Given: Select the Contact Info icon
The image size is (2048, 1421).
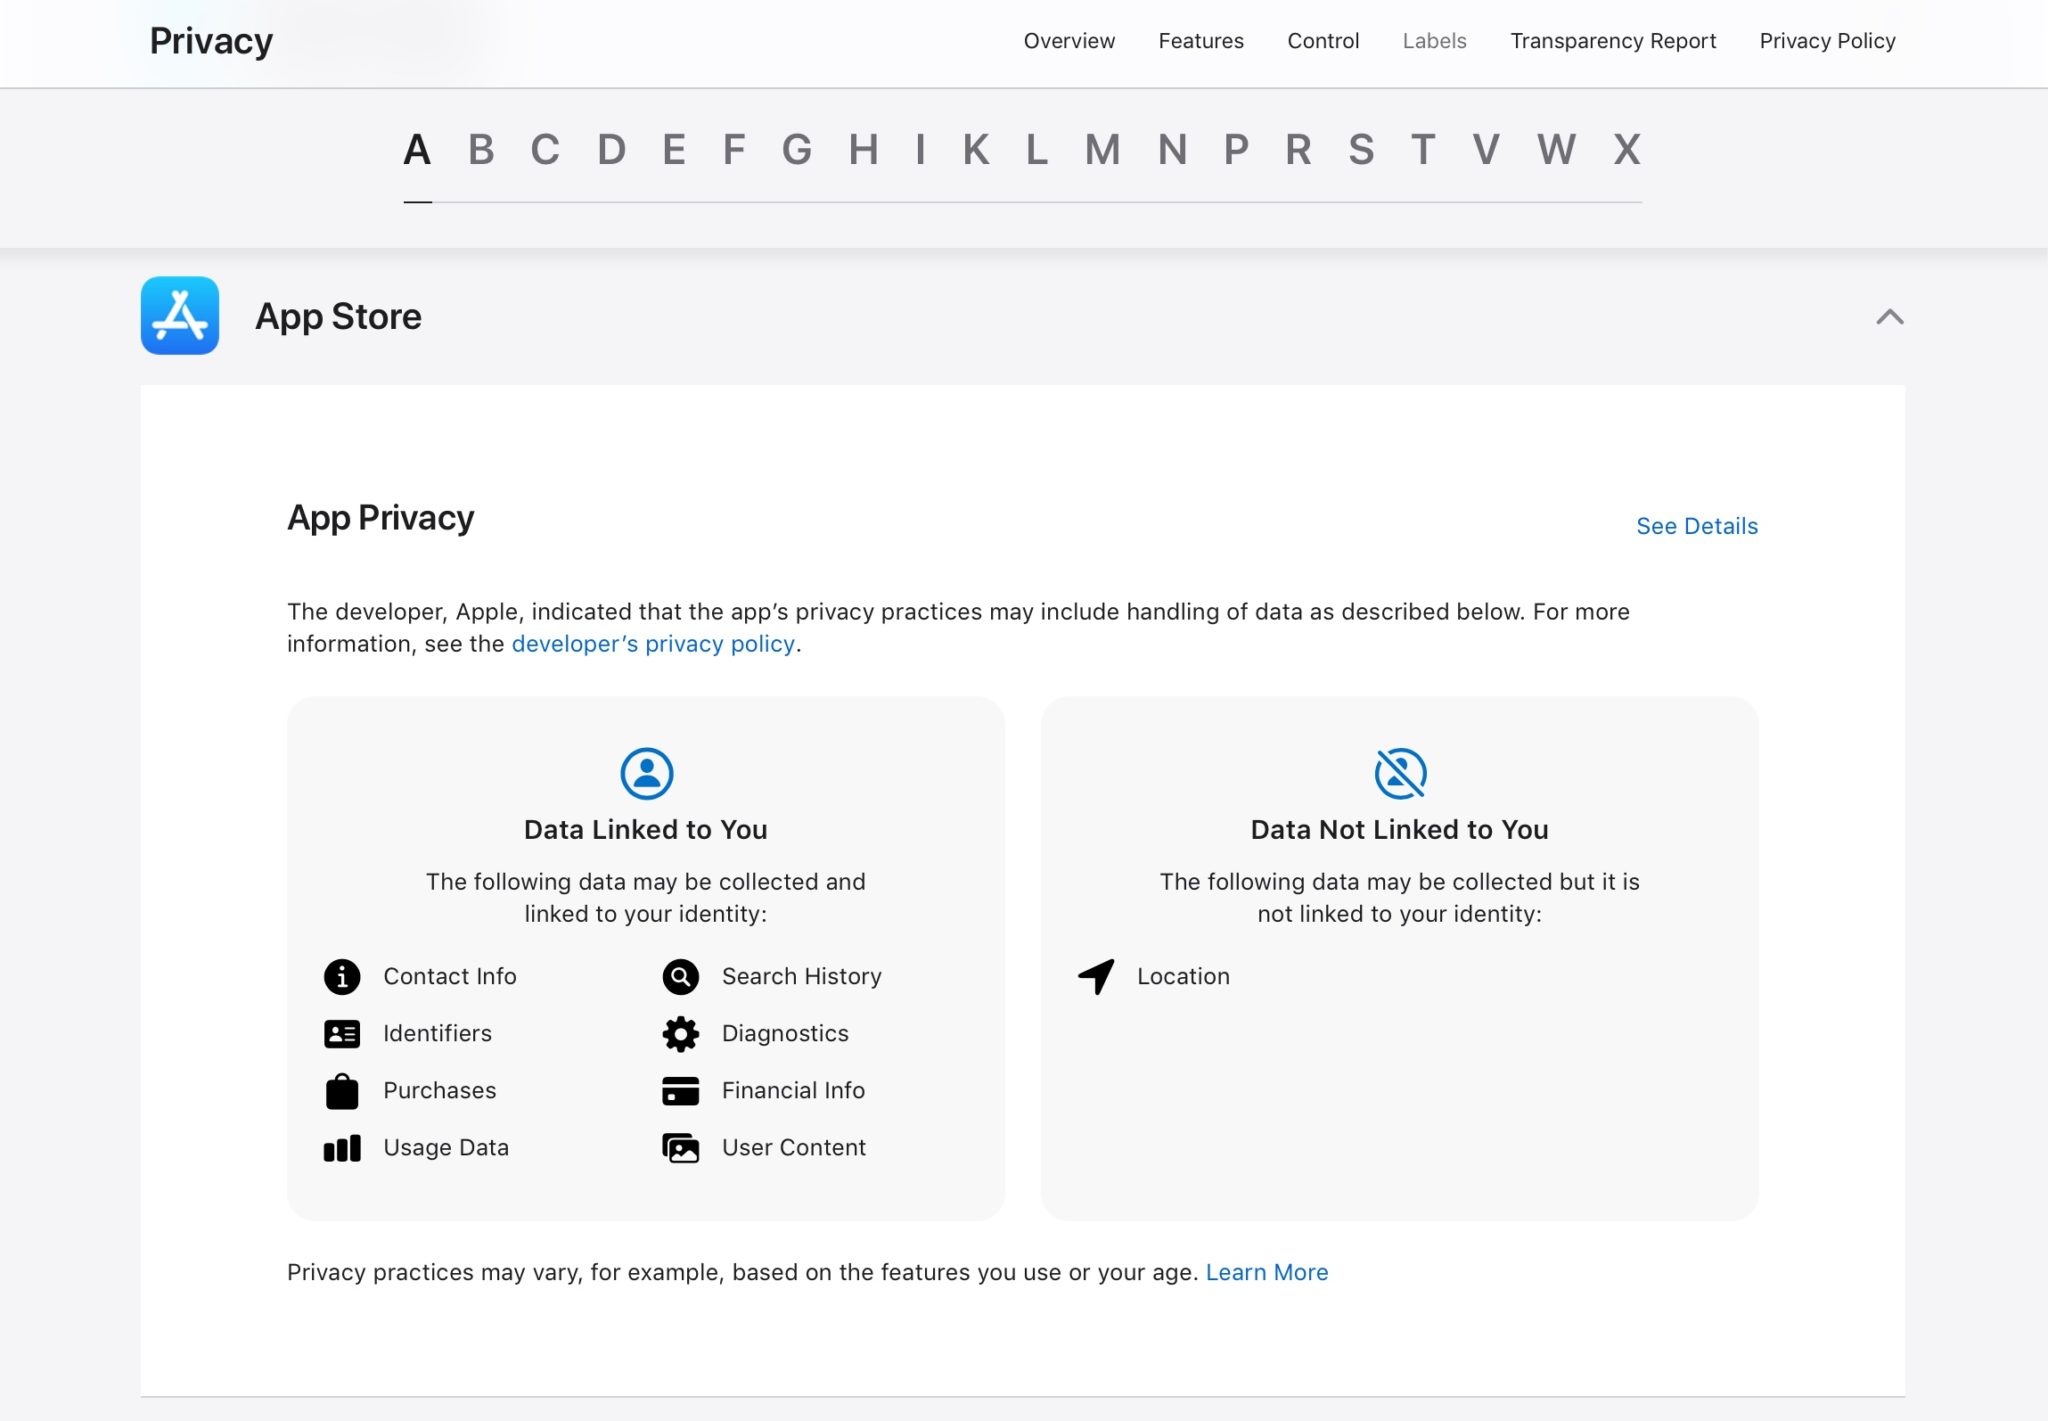Looking at the screenshot, I should point(342,976).
